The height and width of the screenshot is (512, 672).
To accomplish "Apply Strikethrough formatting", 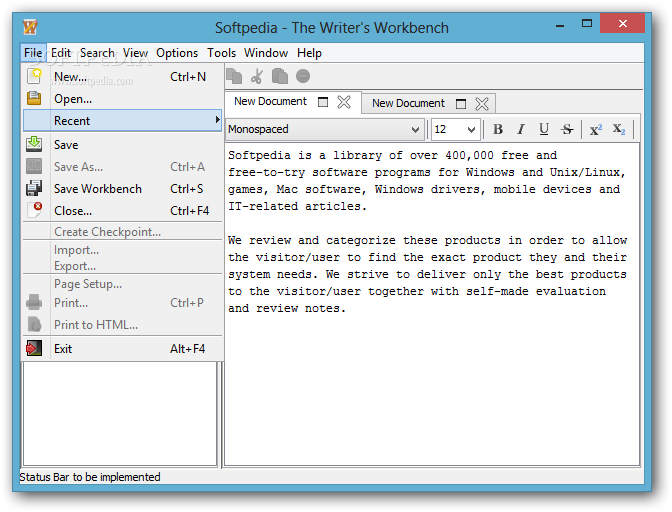I will pos(567,129).
